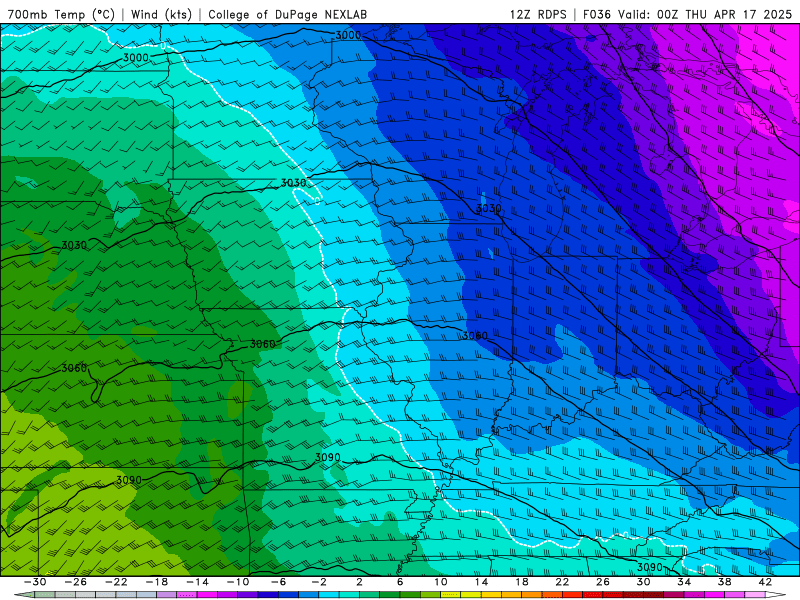The image size is (800, 600).
Task: Click the "College of DuPage NEXLAB" credit text
Action: pos(287,14)
